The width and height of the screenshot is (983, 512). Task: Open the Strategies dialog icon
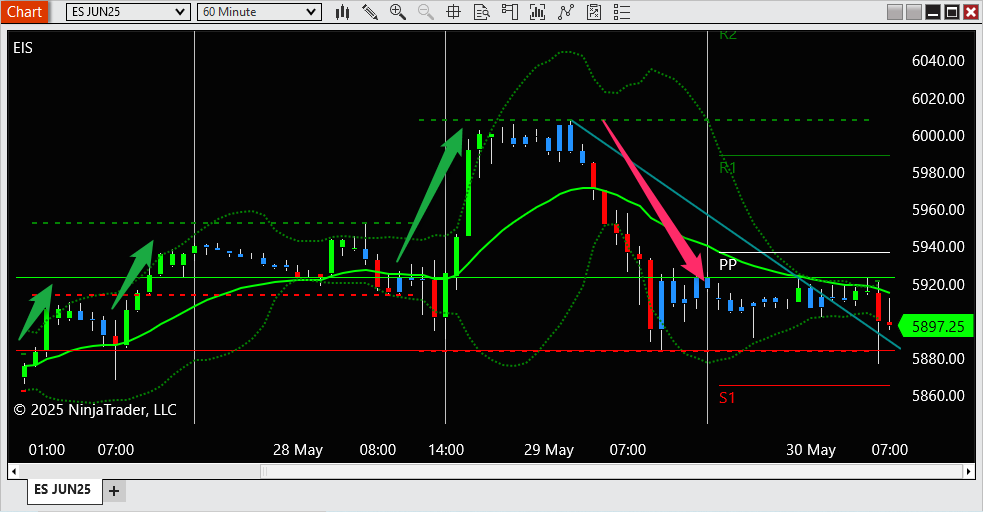click(594, 12)
